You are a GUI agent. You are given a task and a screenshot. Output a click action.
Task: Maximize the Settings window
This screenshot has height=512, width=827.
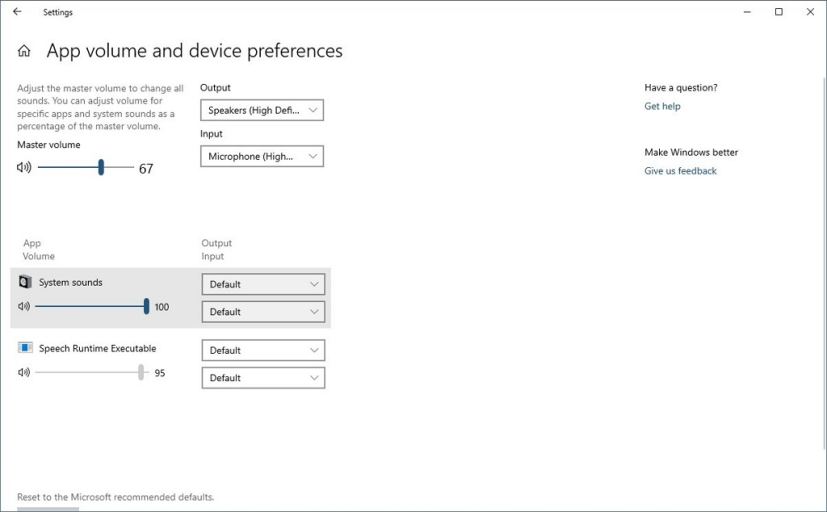tap(778, 12)
